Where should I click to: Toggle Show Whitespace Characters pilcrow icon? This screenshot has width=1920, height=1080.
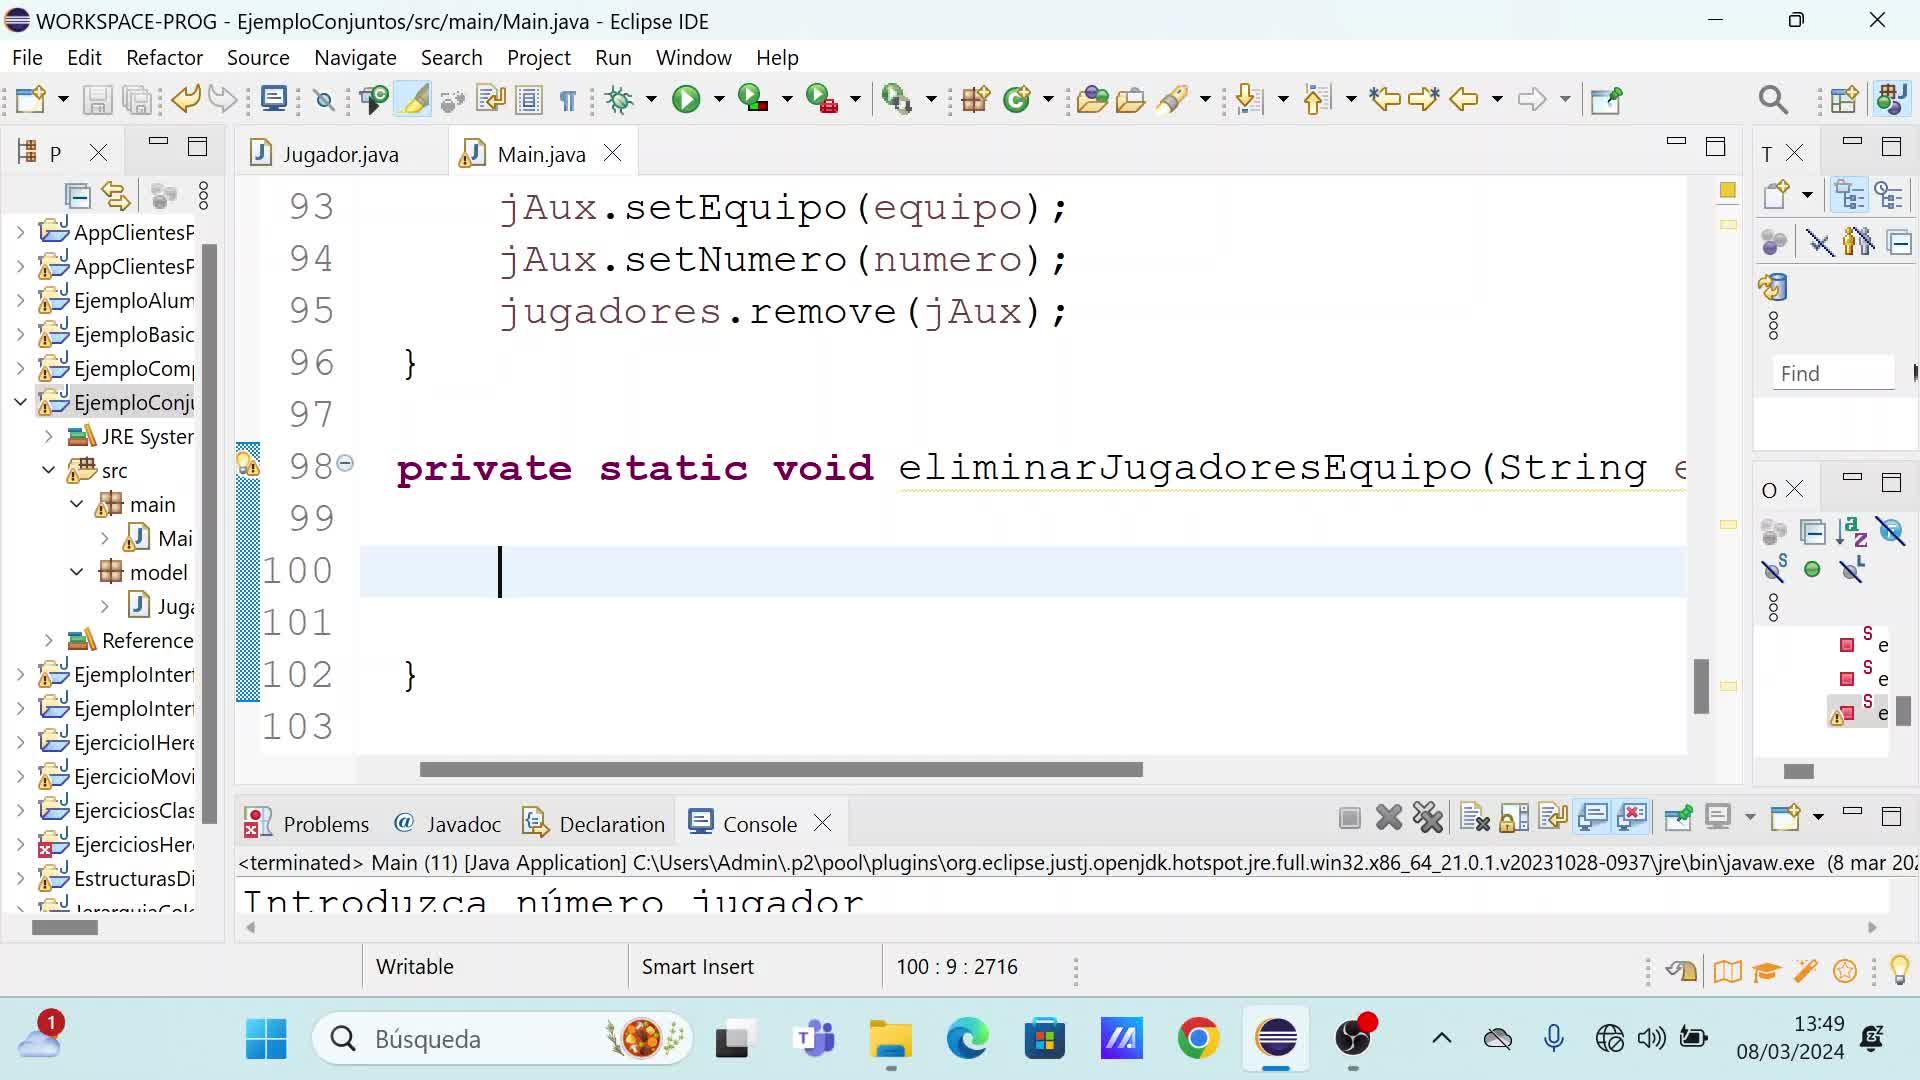[567, 100]
